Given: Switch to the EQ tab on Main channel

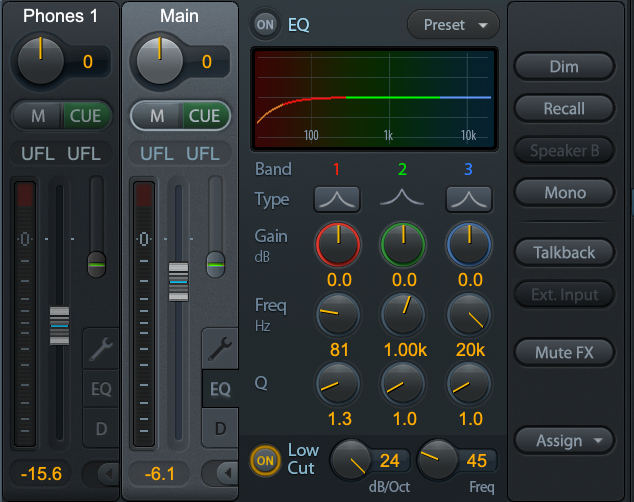Looking at the screenshot, I should (220, 389).
